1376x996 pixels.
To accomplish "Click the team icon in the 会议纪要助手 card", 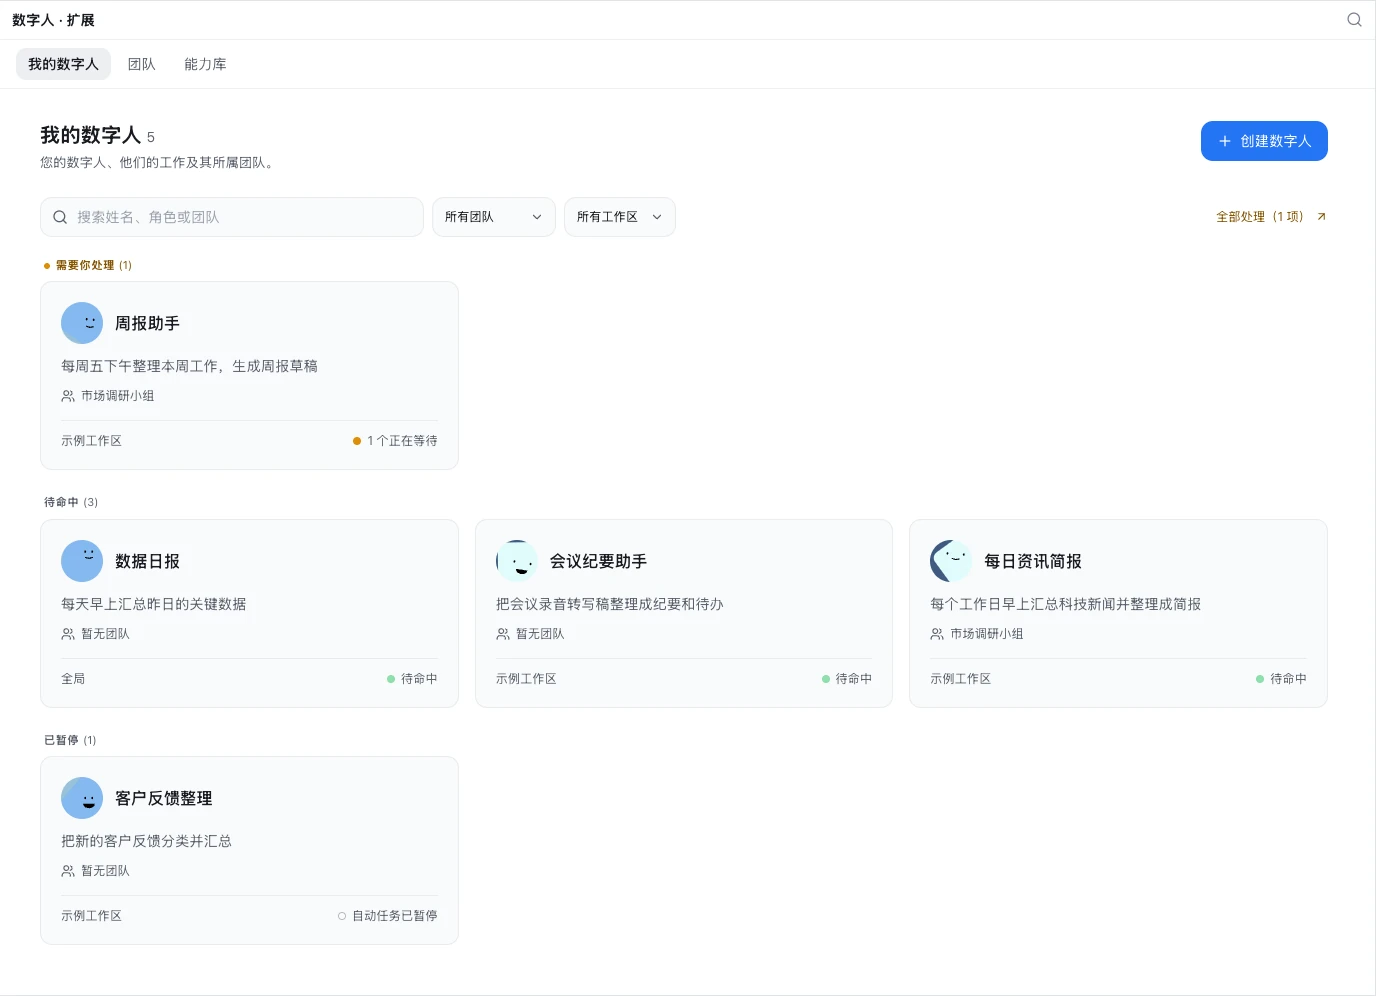I will 503,634.
